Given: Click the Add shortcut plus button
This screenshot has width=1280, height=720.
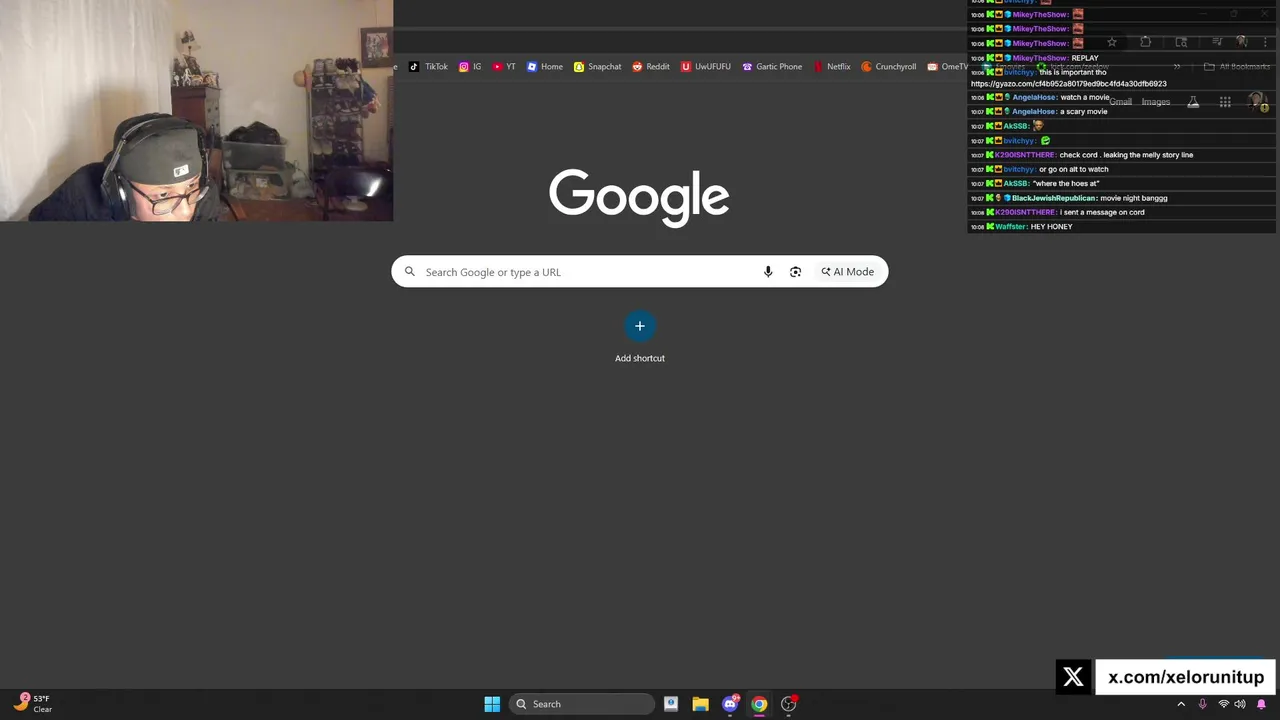Looking at the screenshot, I should tap(640, 326).
